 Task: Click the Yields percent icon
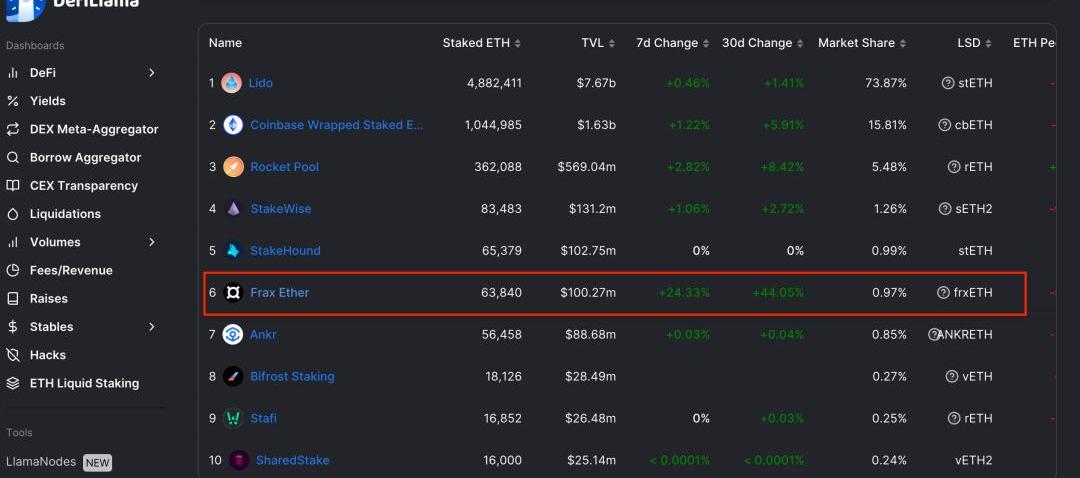point(12,101)
